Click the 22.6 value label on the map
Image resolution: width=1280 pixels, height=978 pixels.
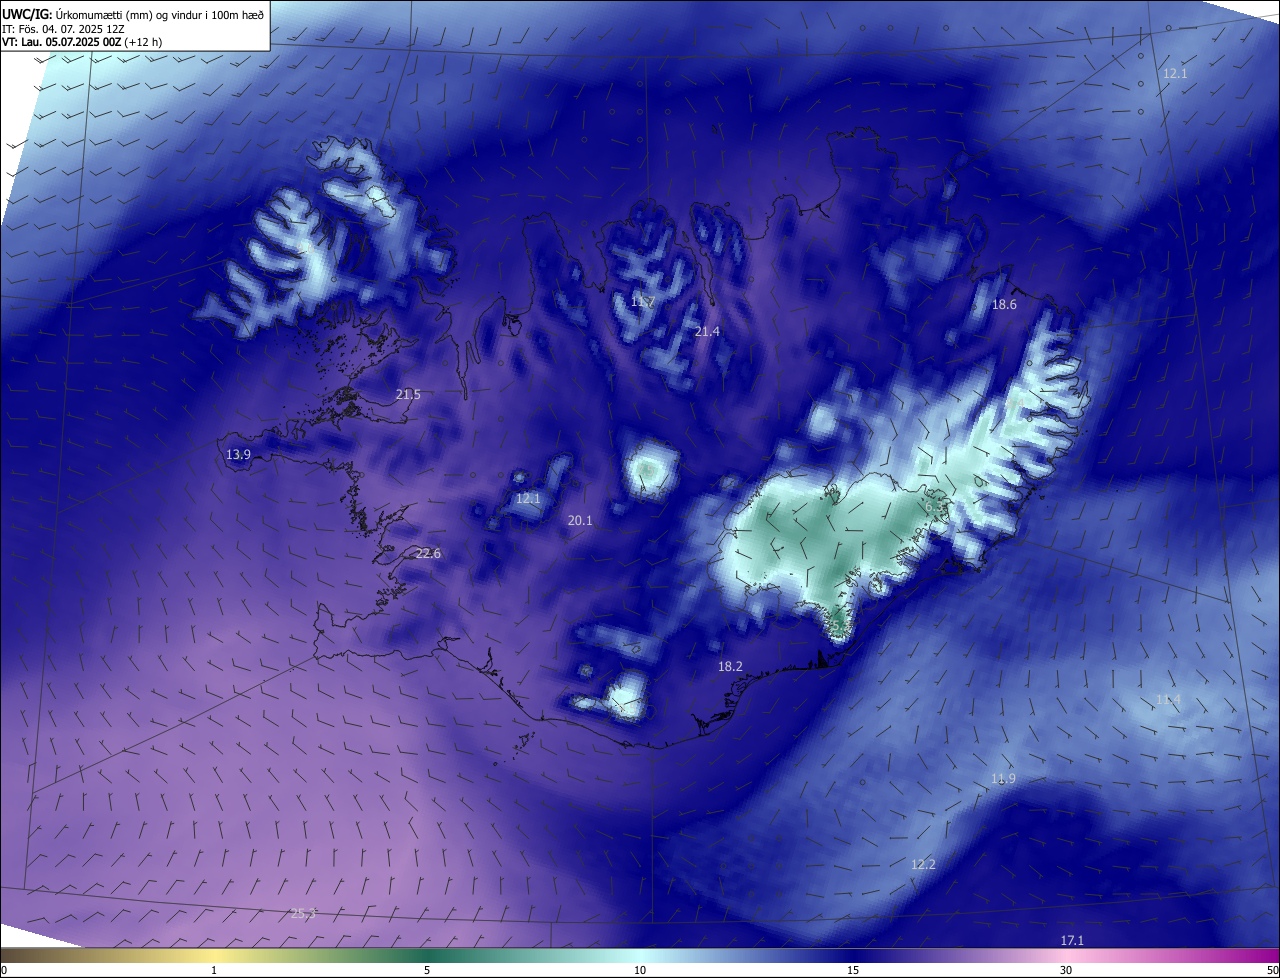428,554
